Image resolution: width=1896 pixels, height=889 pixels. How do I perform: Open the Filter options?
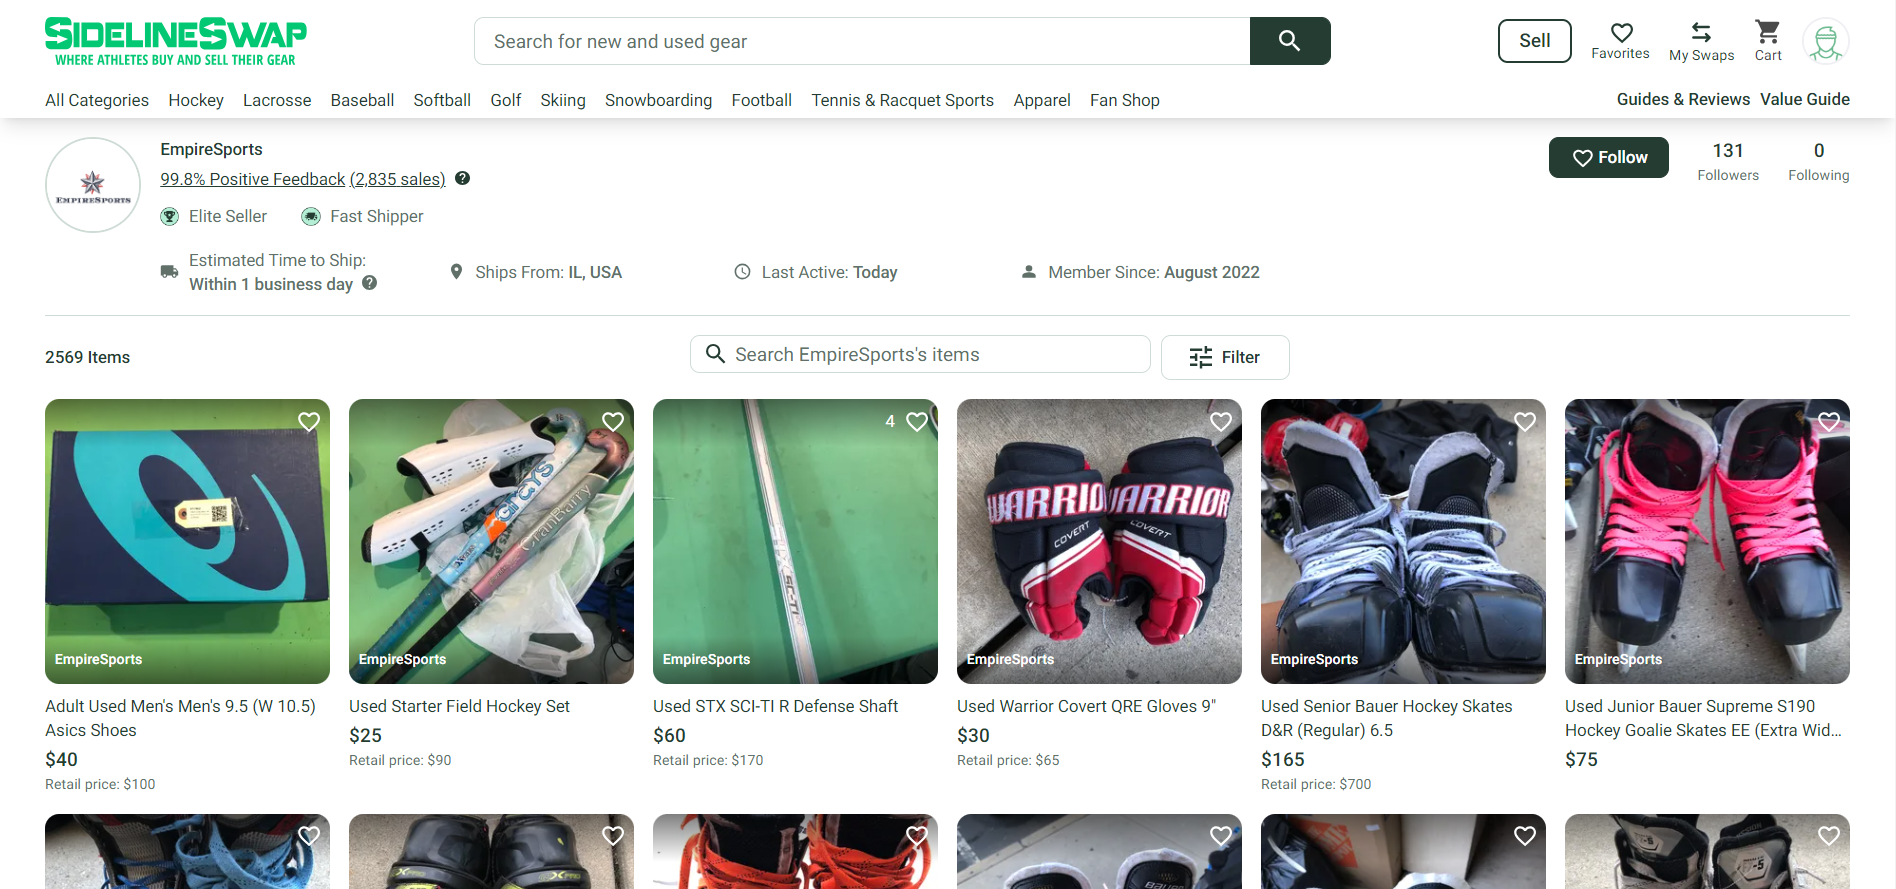coord(1225,357)
